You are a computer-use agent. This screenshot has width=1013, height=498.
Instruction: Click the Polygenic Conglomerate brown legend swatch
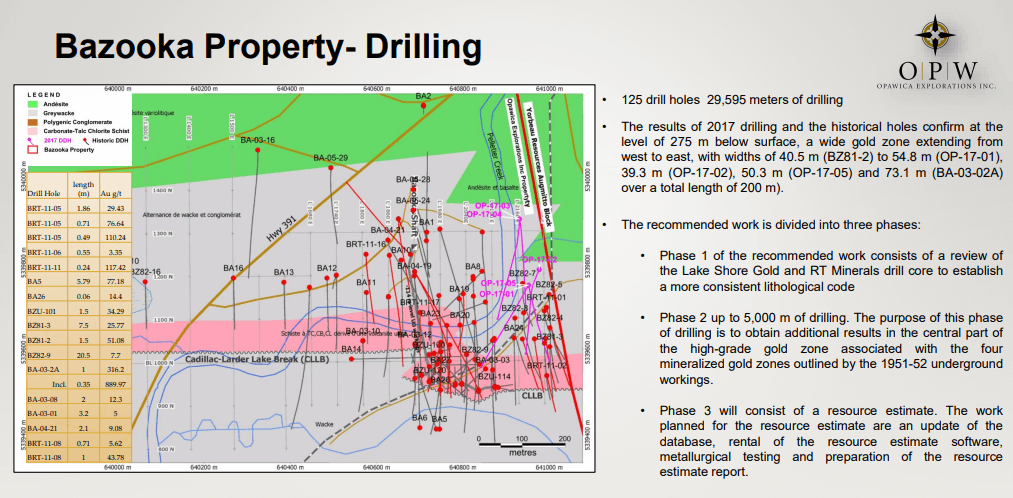tap(33, 121)
